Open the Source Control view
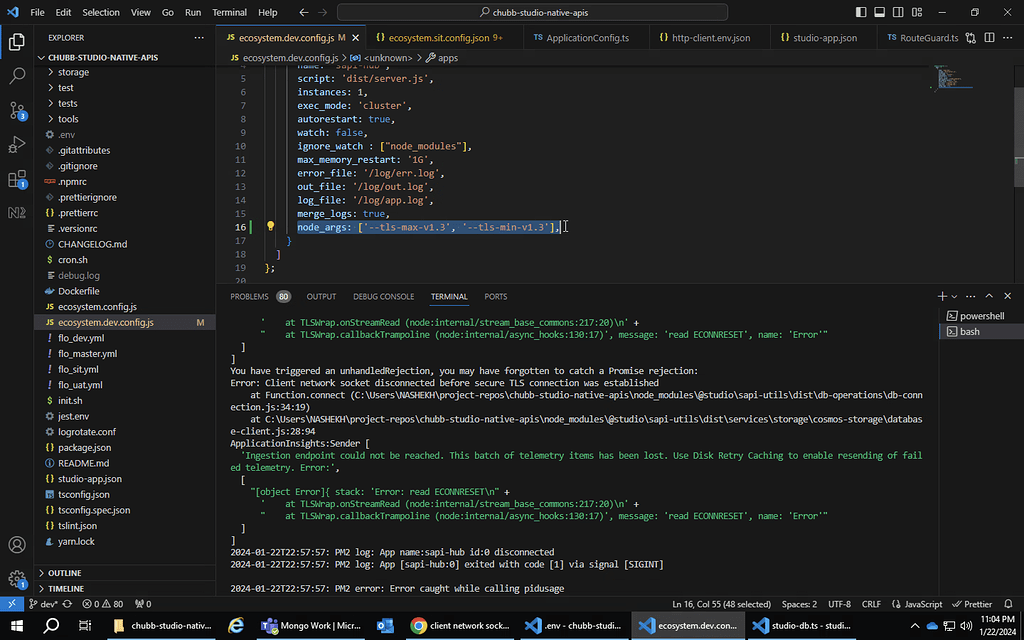This screenshot has width=1024, height=640. tap(17, 110)
